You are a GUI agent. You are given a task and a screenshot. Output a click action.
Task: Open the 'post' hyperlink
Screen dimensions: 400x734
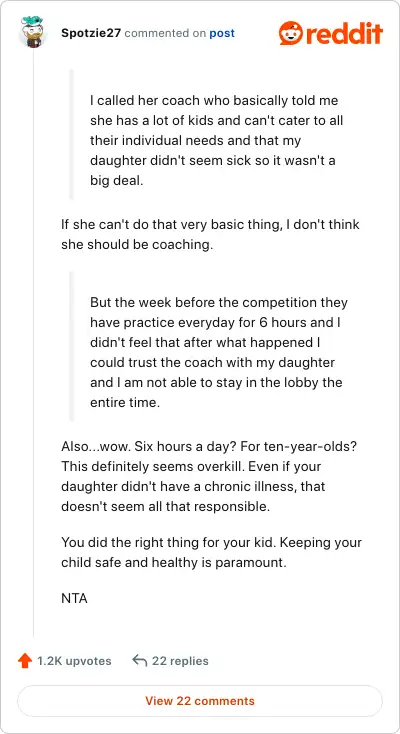[222, 34]
